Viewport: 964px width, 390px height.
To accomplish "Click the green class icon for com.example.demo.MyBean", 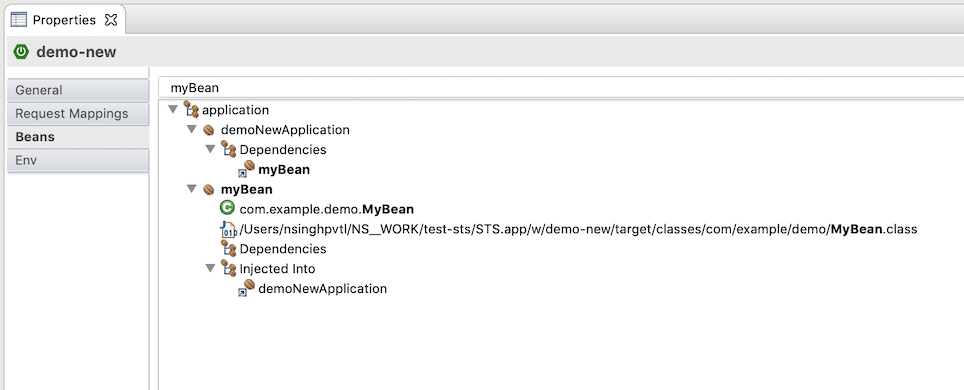I will click(x=227, y=209).
